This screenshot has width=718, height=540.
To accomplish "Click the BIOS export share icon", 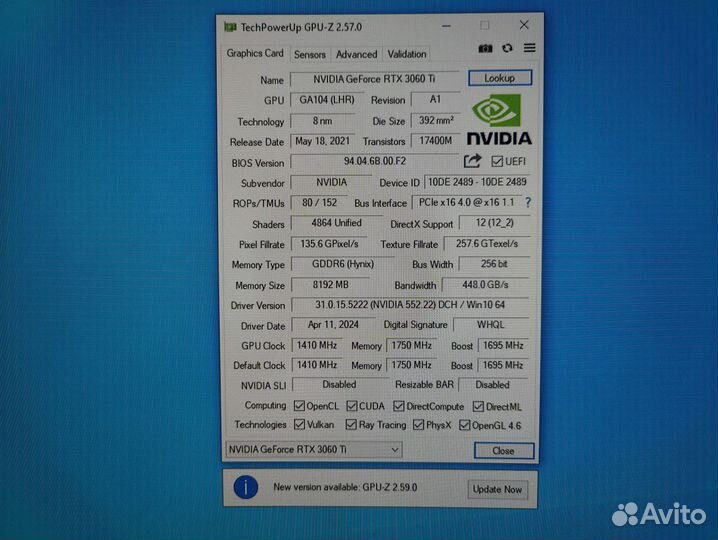I will [x=472, y=161].
